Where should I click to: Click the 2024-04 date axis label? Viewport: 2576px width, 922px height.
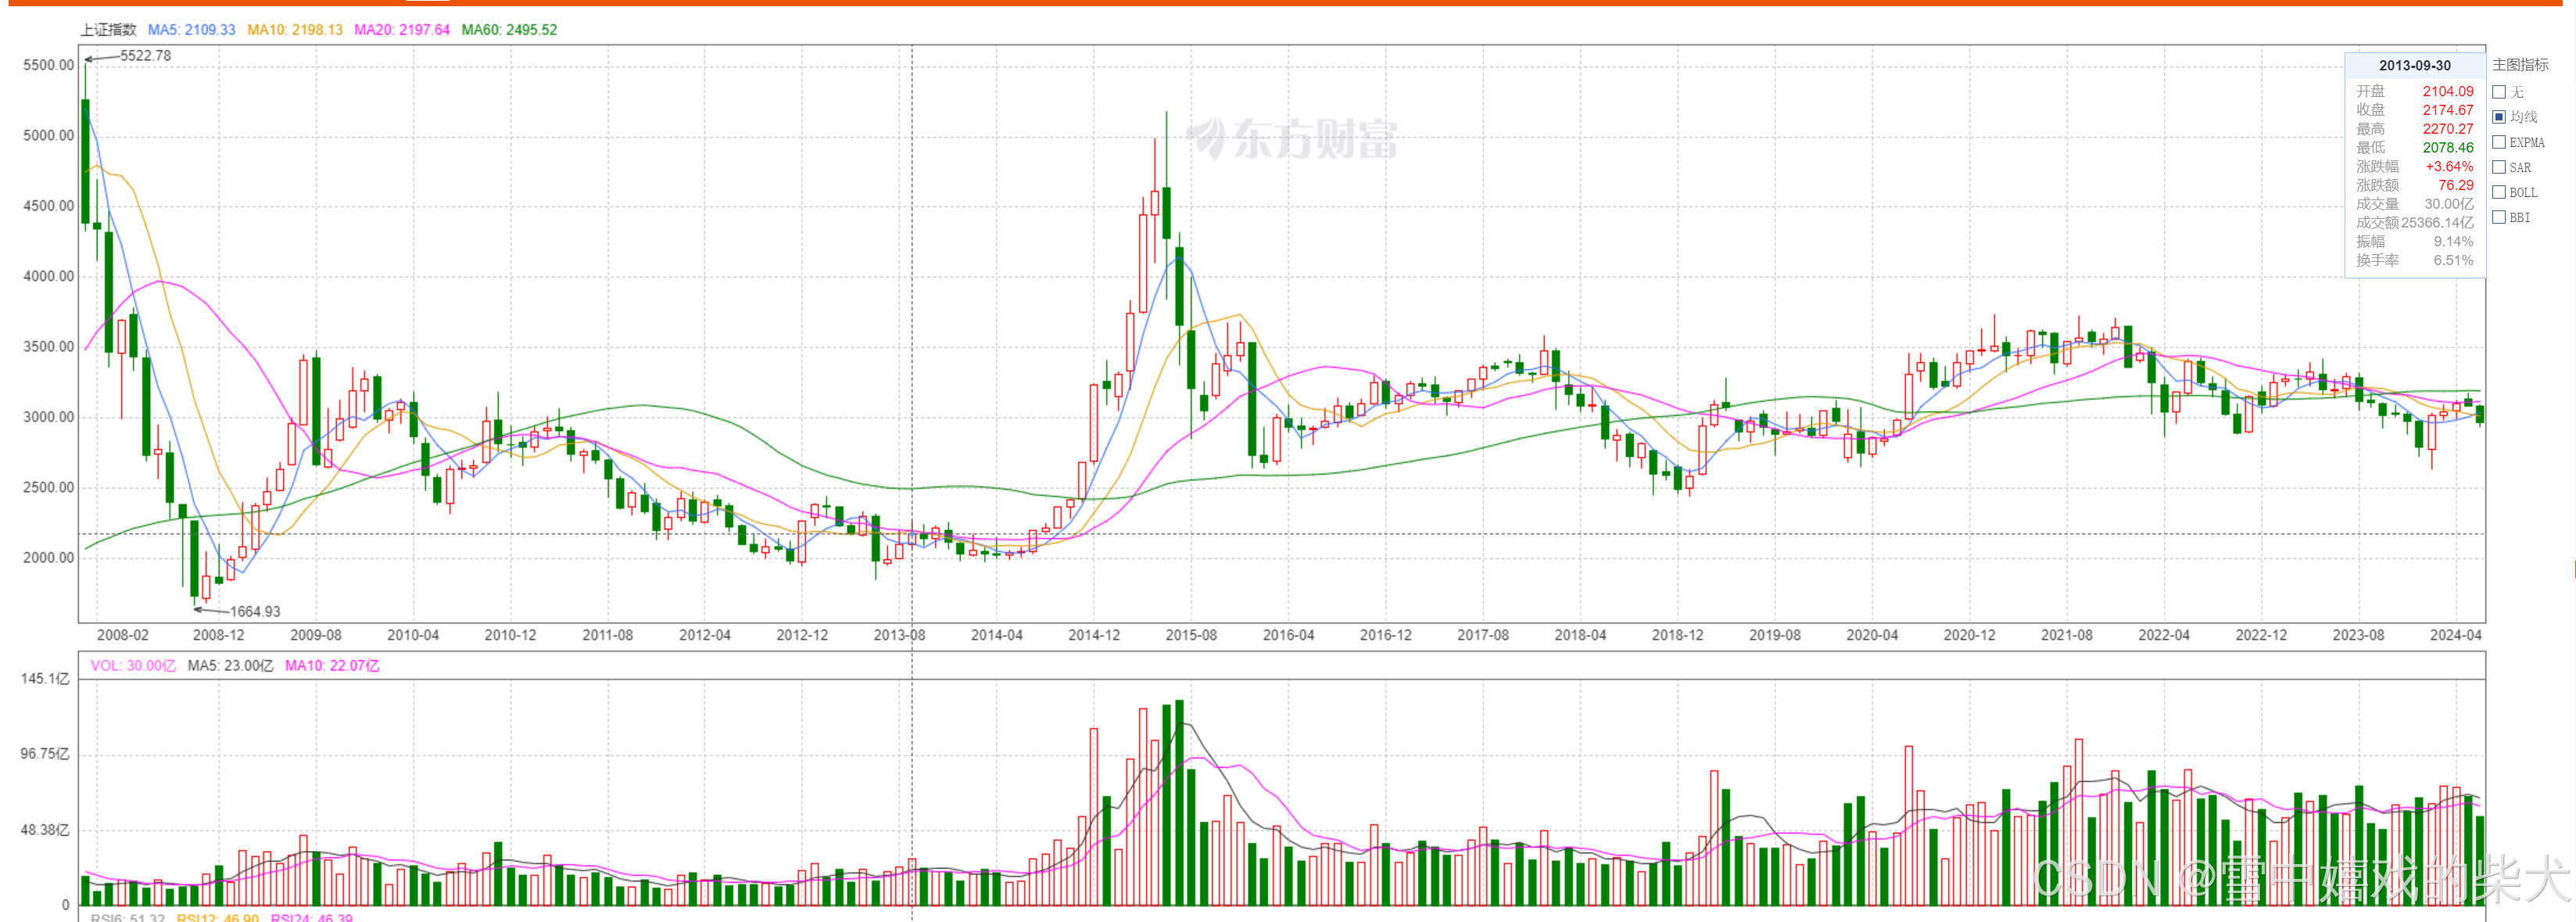click(2455, 635)
